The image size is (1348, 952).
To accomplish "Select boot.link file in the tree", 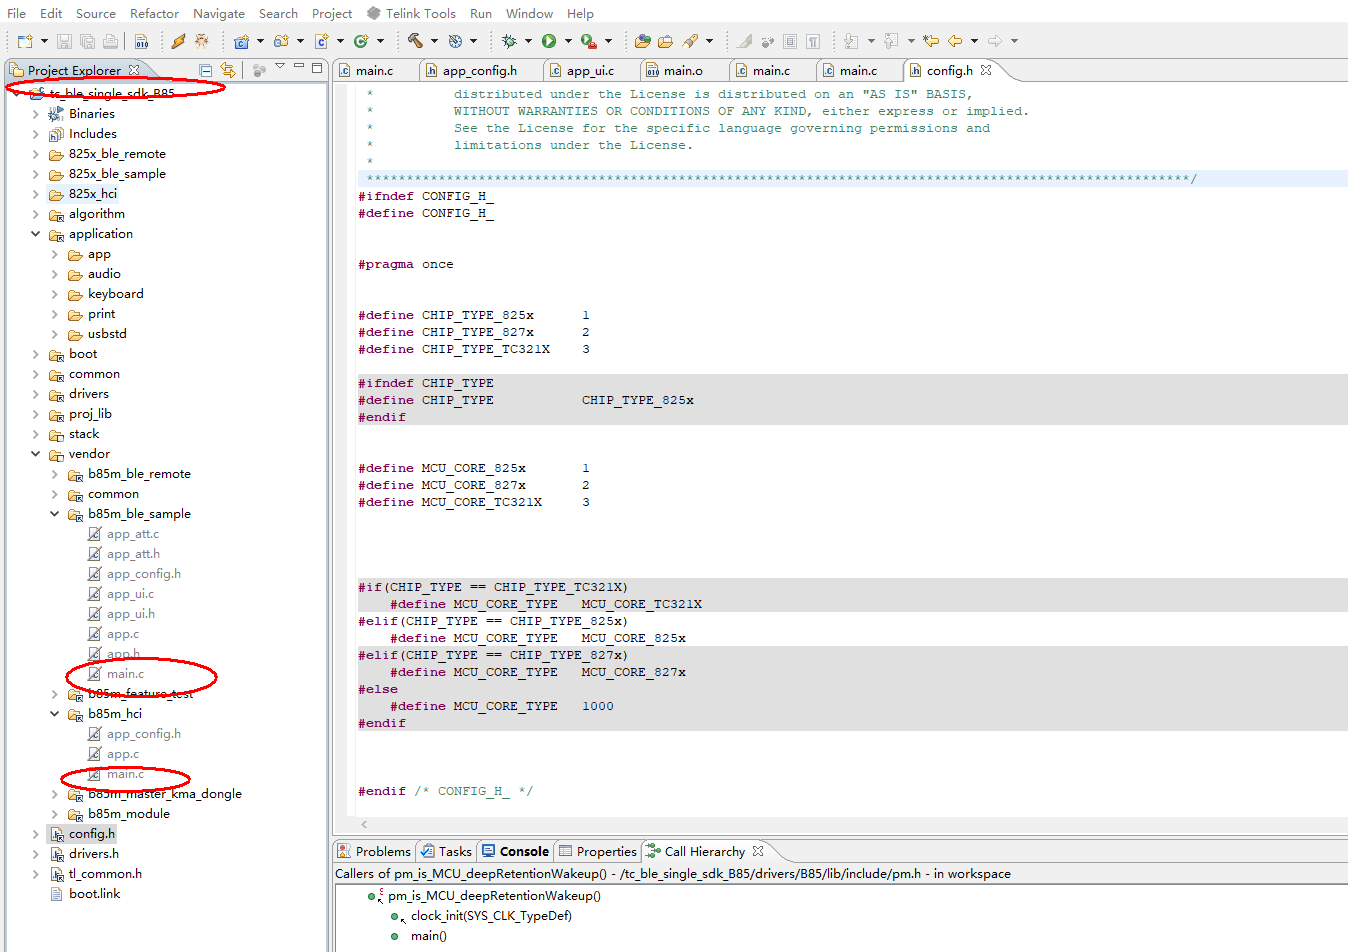I will (94, 894).
